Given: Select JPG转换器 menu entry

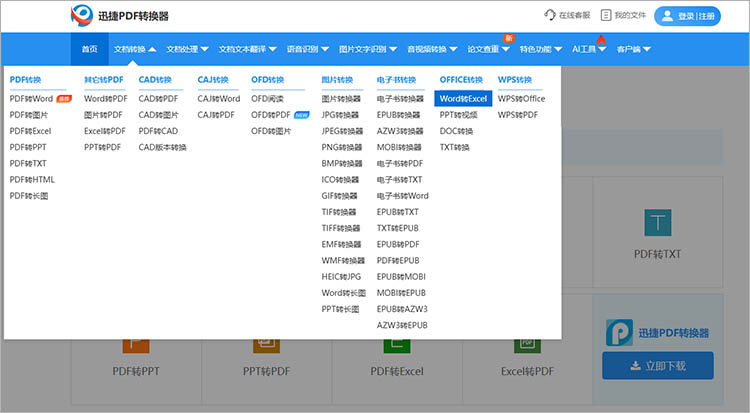Looking at the screenshot, I should click(x=340, y=115).
